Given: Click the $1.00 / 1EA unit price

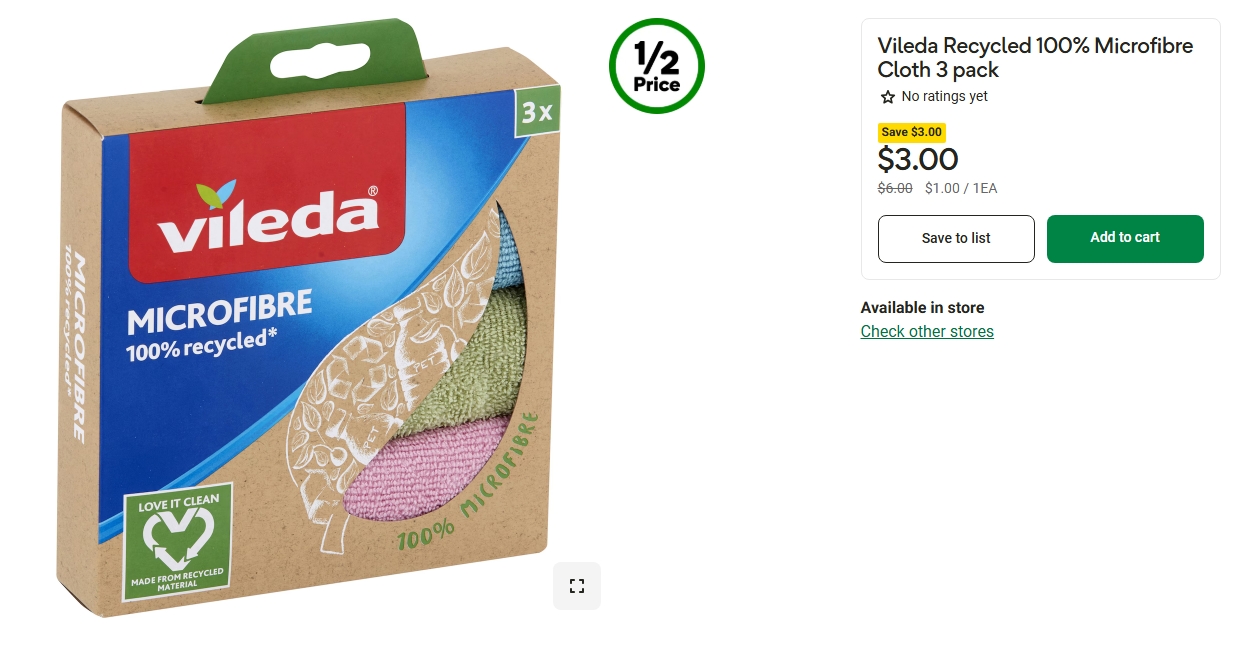Looking at the screenshot, I should 961,188.
